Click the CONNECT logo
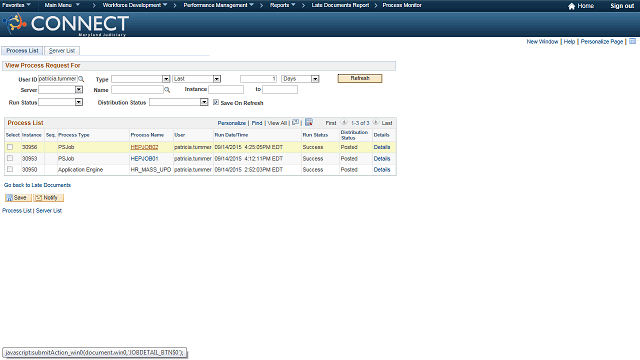 click(x=66, y=24)
